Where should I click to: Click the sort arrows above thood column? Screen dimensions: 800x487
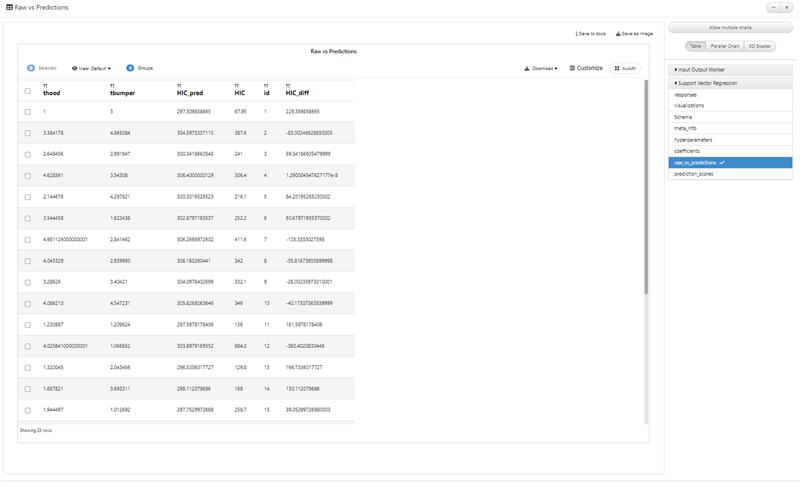coord(45,86)
